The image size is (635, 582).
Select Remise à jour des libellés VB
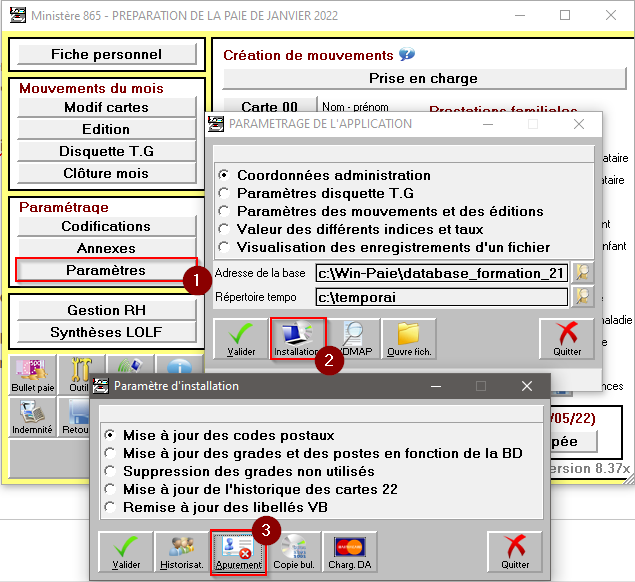pyautogui.click(x=110, y=507)
